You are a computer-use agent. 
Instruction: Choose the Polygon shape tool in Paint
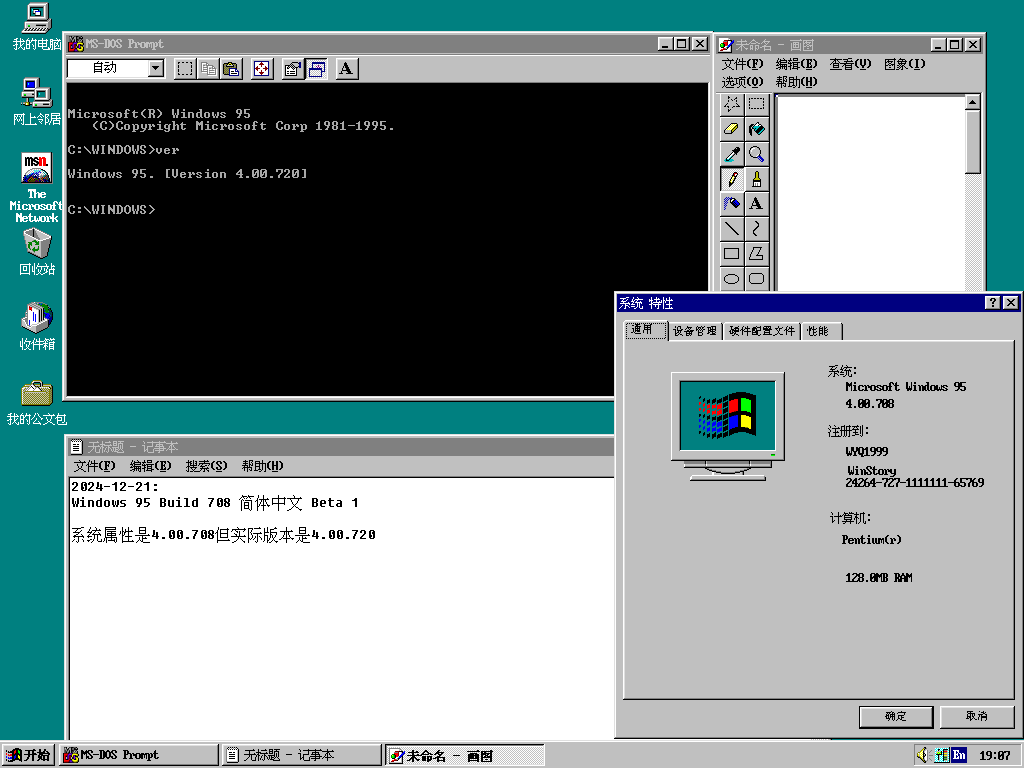point(756,253)
